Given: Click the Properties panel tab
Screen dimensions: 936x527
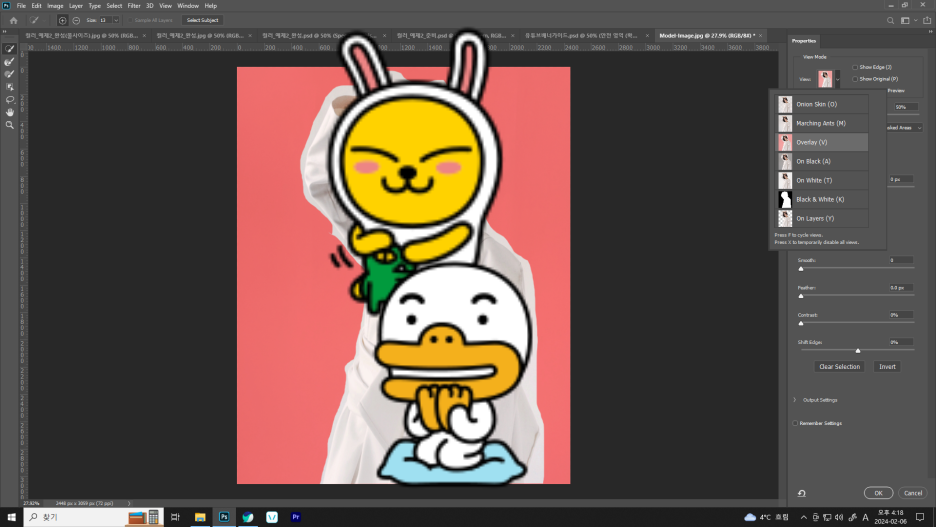Looking at the screenshot, I should (x=803, y=41).
